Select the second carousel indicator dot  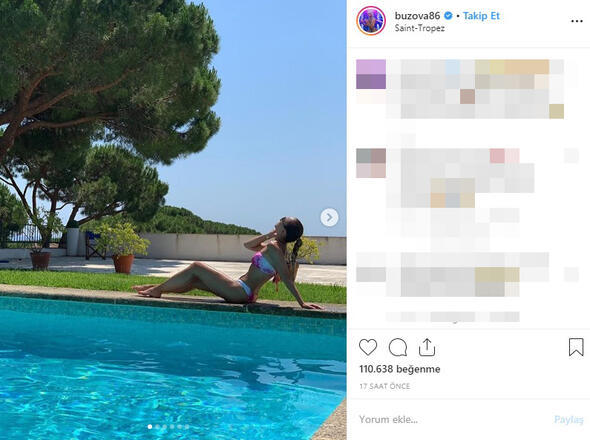click(157, 426)
